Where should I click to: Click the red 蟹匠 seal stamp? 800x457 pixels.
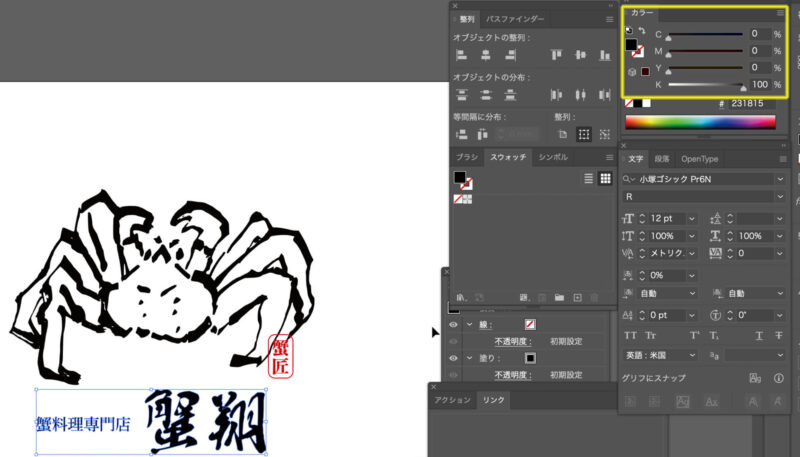point(280,357)
